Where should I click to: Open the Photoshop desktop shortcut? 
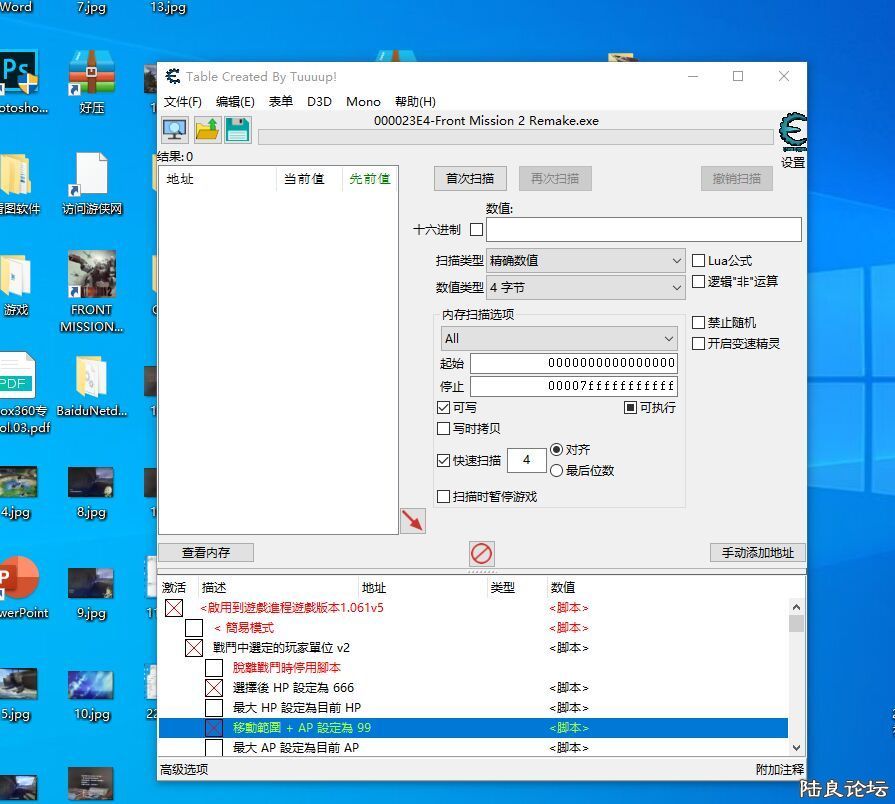click(18, 75)
